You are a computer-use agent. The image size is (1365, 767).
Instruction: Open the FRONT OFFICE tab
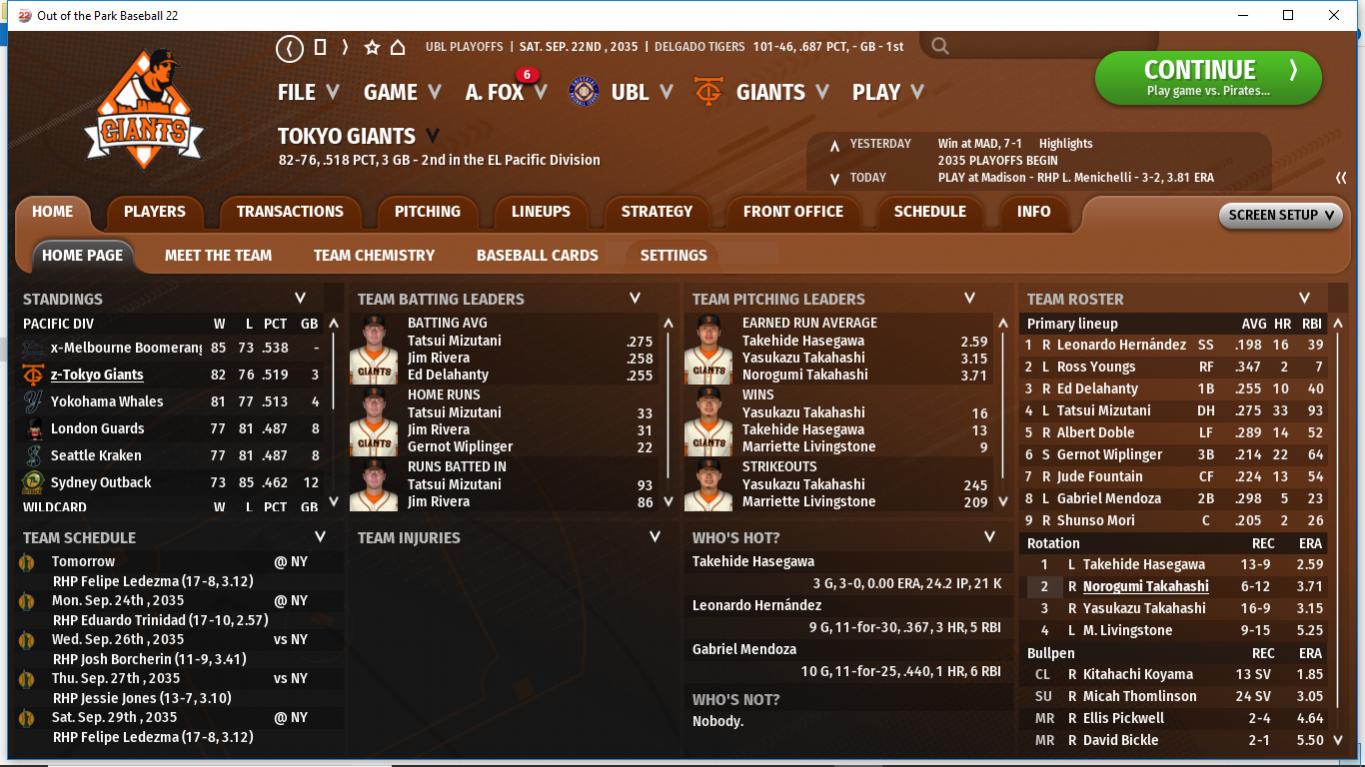point(793,212)
